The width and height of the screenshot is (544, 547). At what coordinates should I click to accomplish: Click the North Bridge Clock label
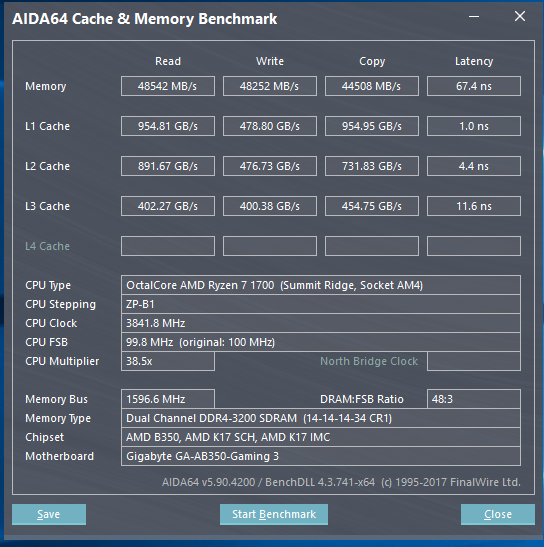pyautogui.click(x=369, y=361)
